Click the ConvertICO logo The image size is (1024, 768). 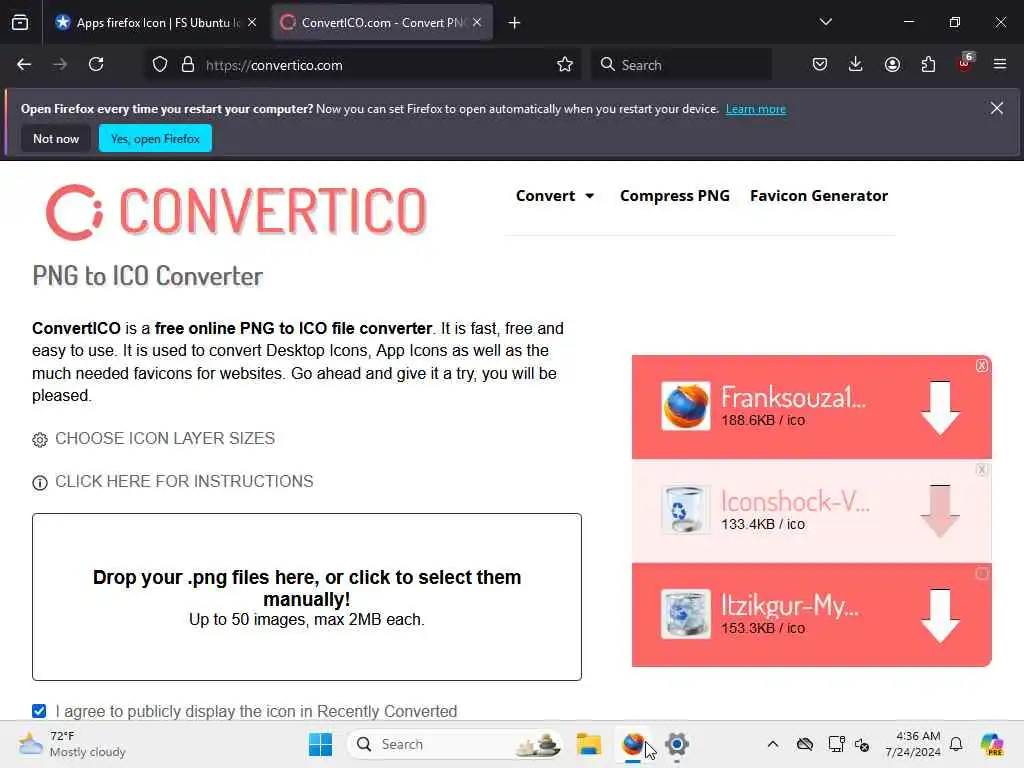[x=236, y=212]
